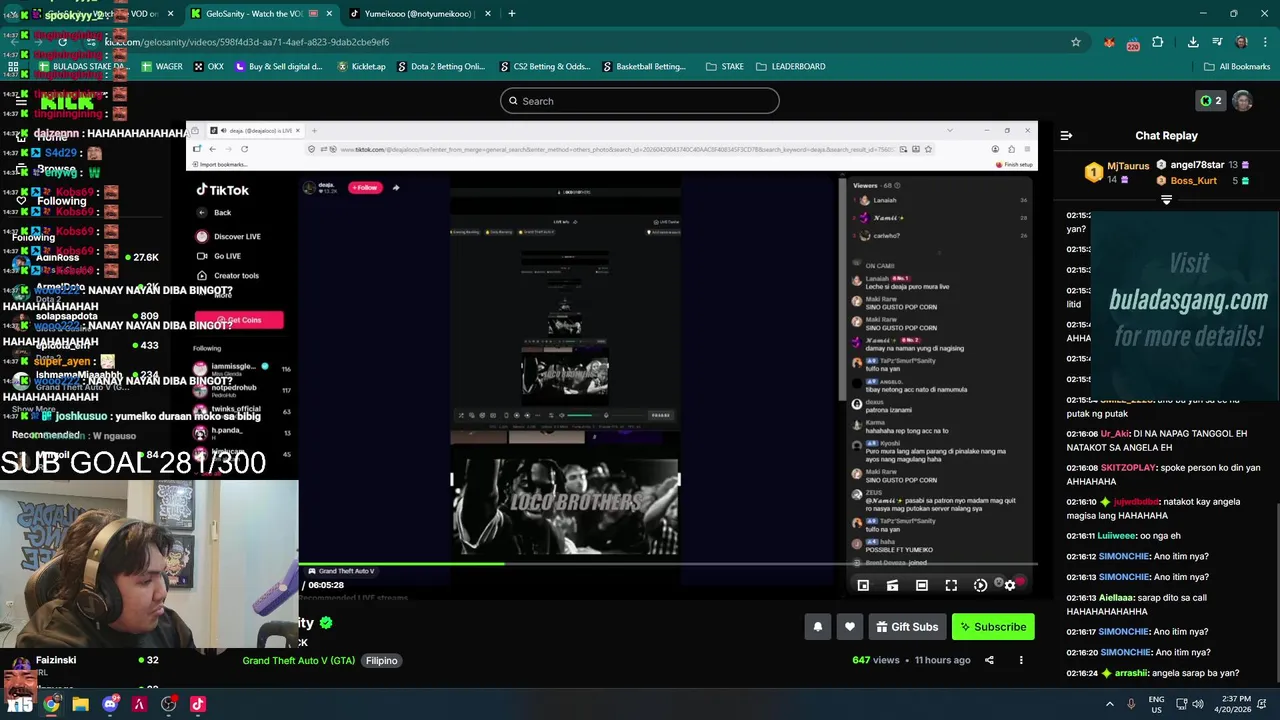Open Chrome downloads
The image size is (1280, 720).
click(1193, 42)
